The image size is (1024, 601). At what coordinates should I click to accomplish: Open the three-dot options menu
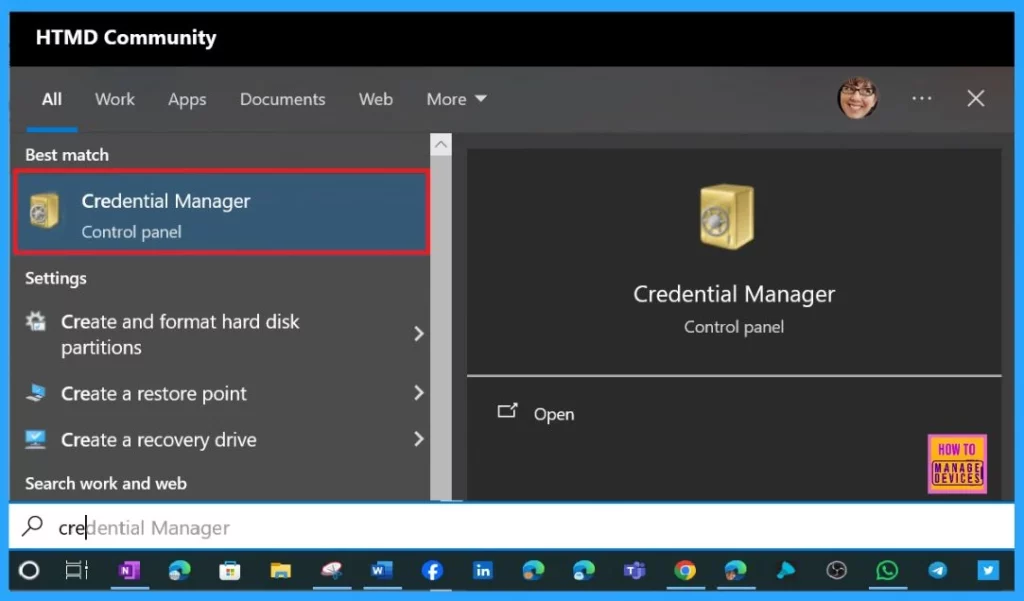tap(921, 99)
